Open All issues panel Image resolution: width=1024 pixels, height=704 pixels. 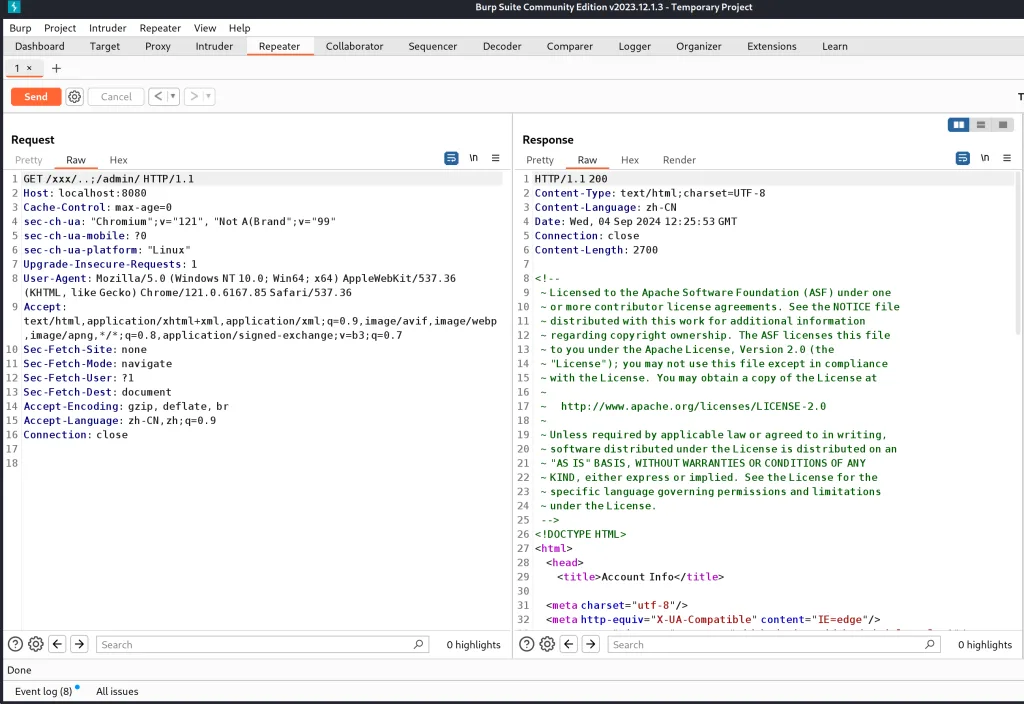click(117, 691)
